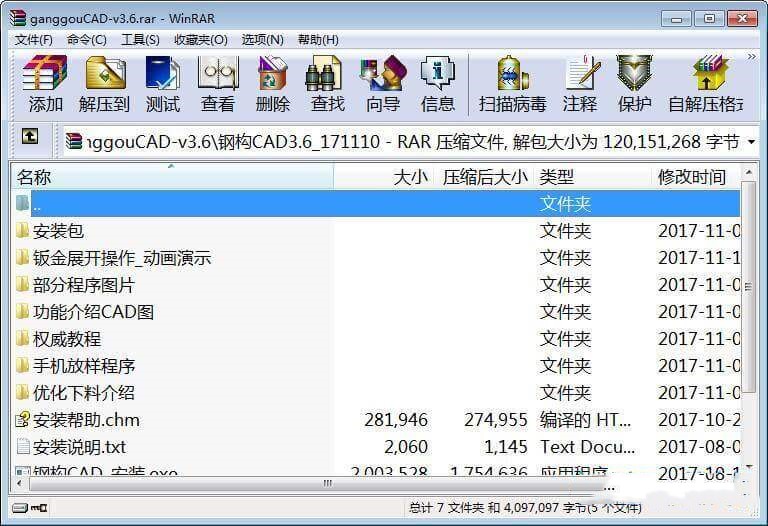Open the 文件(F) menu
Image resolution: width=768 pixels, height=526 pixels.
coord(33,40)
